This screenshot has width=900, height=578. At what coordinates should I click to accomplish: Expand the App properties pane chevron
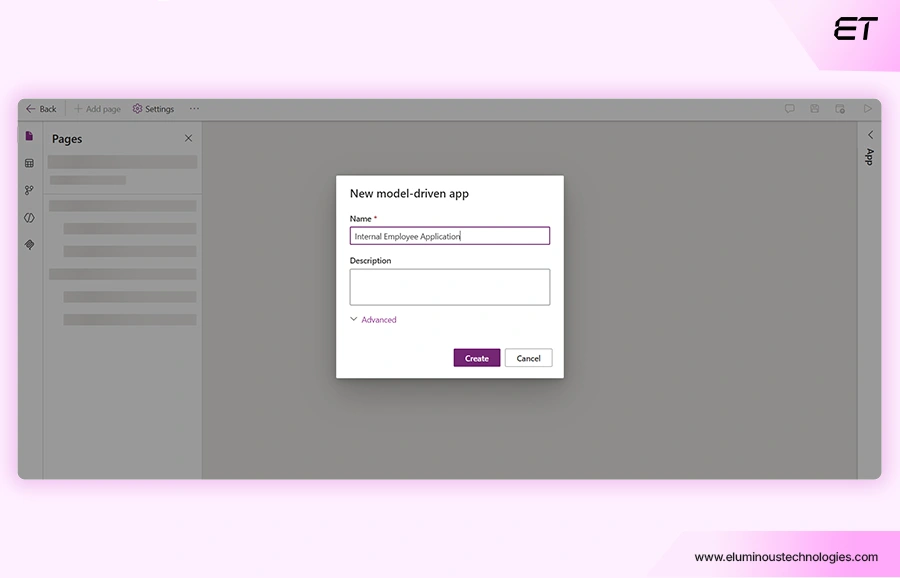point(870,135)
